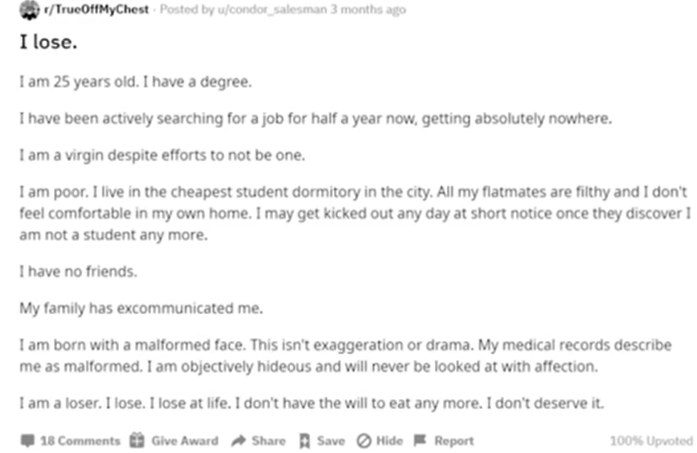
Task: Click the r/TrueOffMyChest subreddit avatar icon
Action: 29,10
